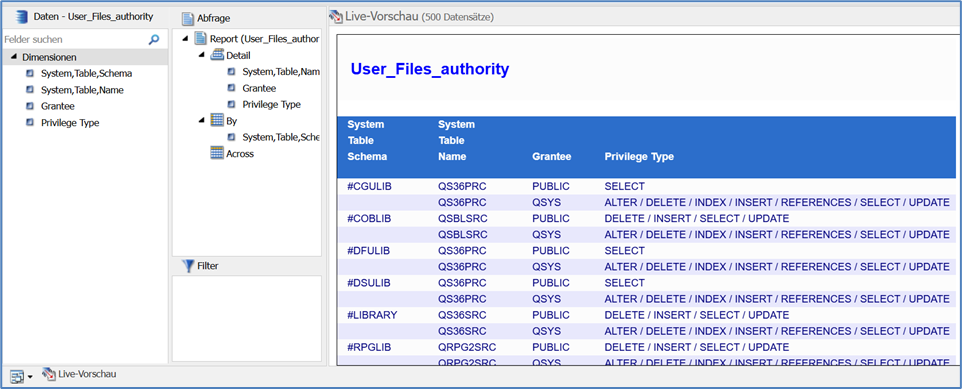The width and height of the screenshot is (962, 389).
Task: Click the #RPGLIB schema cell
Action: (369, 347)
